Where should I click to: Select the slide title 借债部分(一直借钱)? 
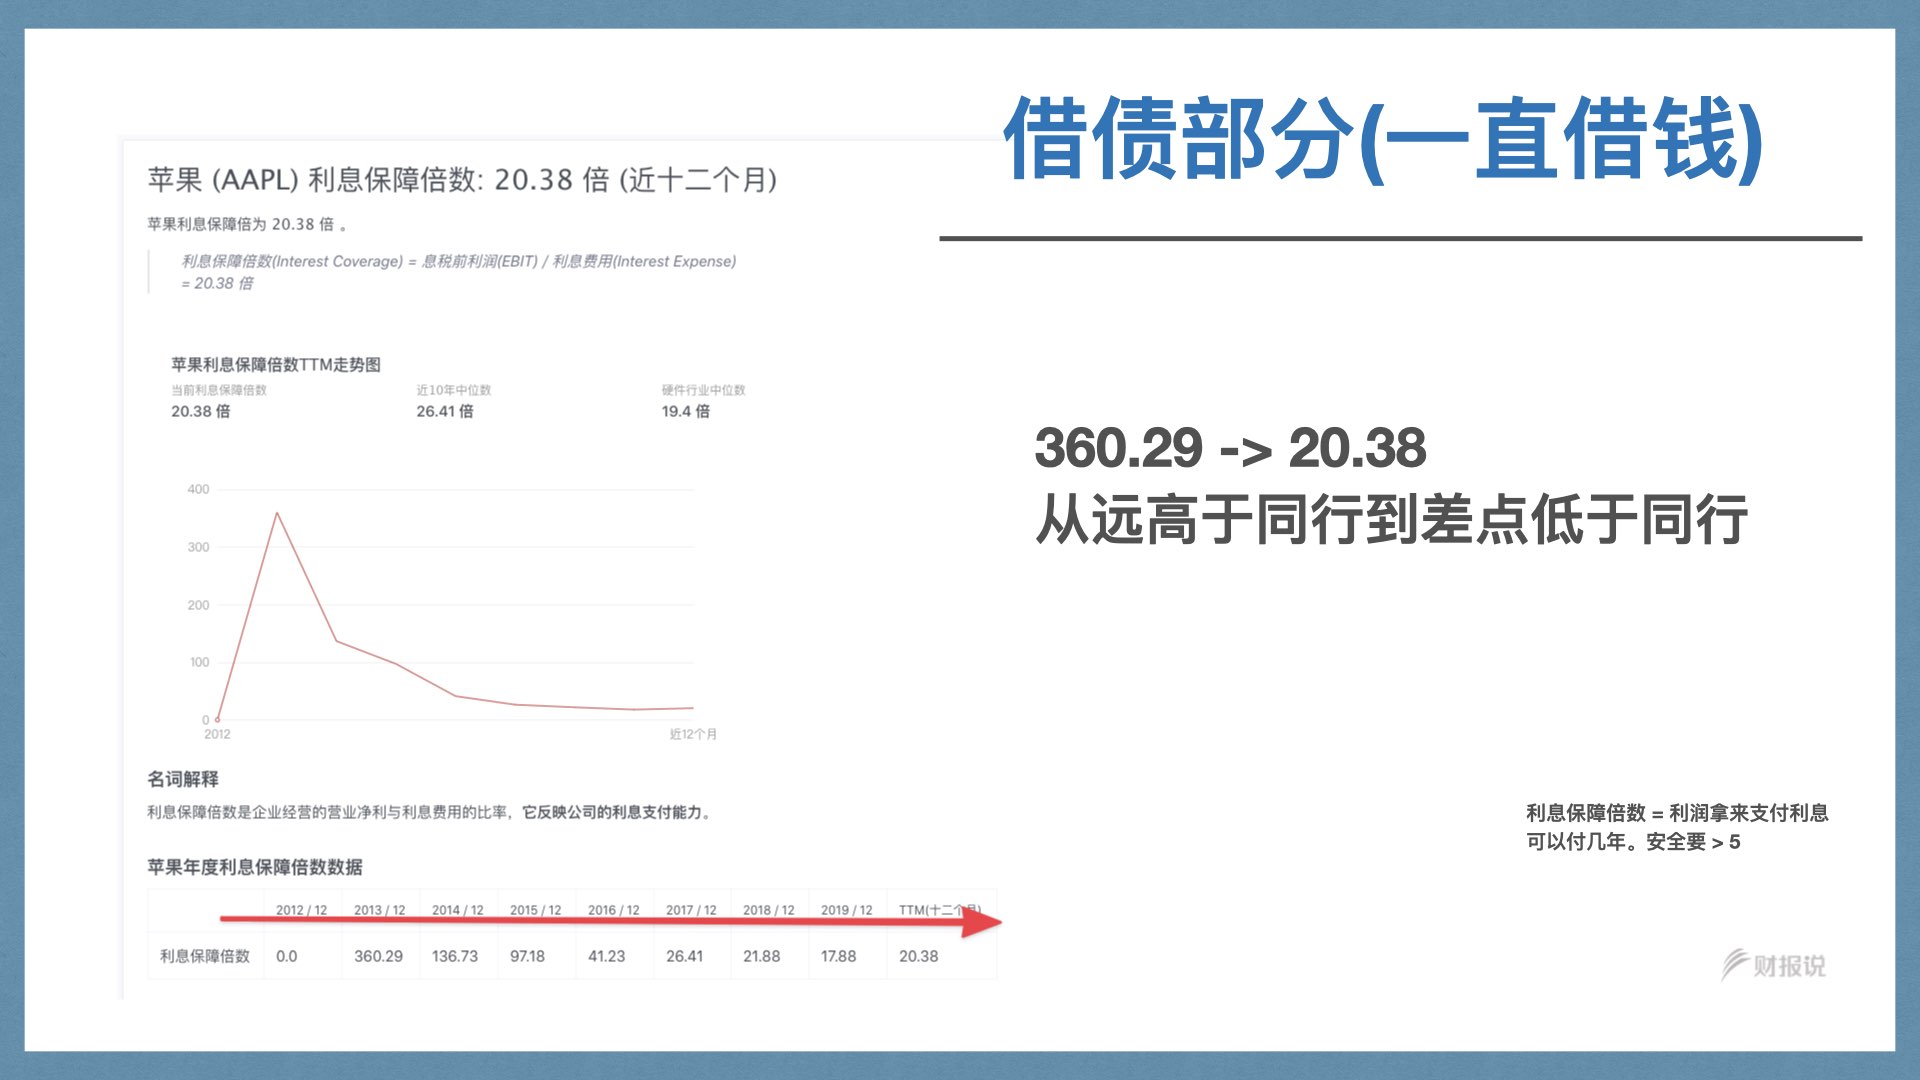click(x=1383, y=140)
